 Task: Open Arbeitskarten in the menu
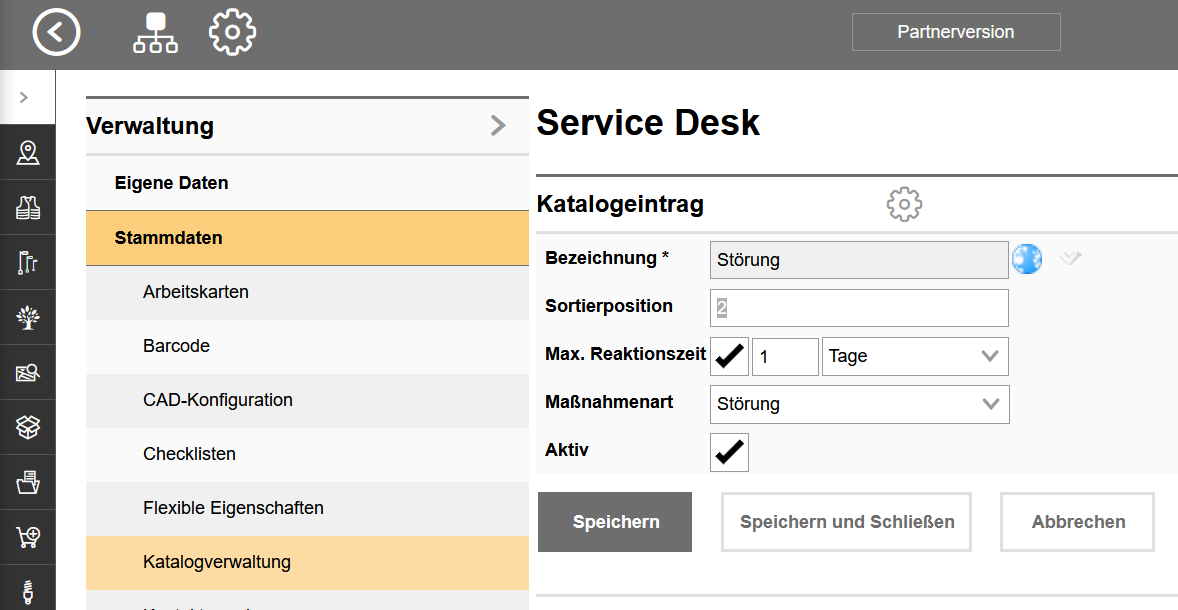(x=307, y=292)
